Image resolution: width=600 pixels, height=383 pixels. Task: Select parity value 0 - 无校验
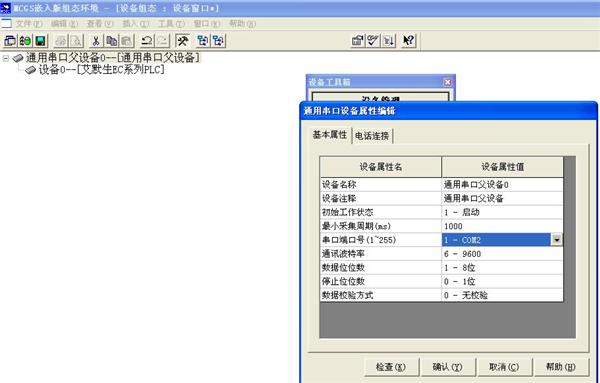(x=502, y=295)
